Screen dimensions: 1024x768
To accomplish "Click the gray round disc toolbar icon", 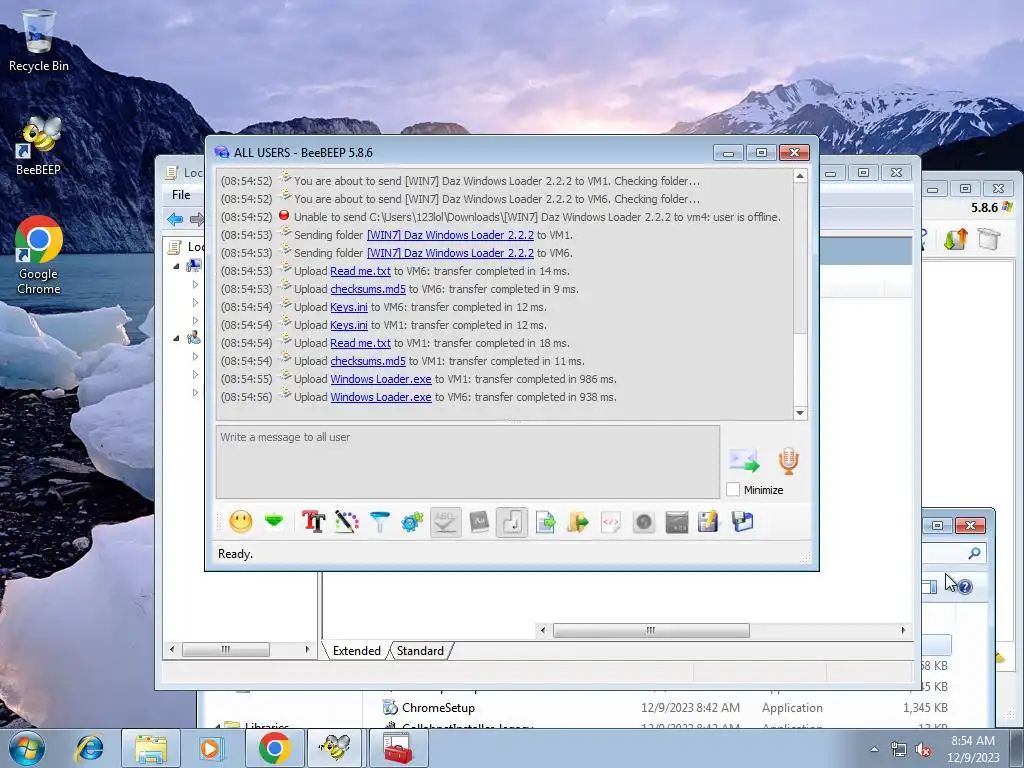I will (644, 522).
